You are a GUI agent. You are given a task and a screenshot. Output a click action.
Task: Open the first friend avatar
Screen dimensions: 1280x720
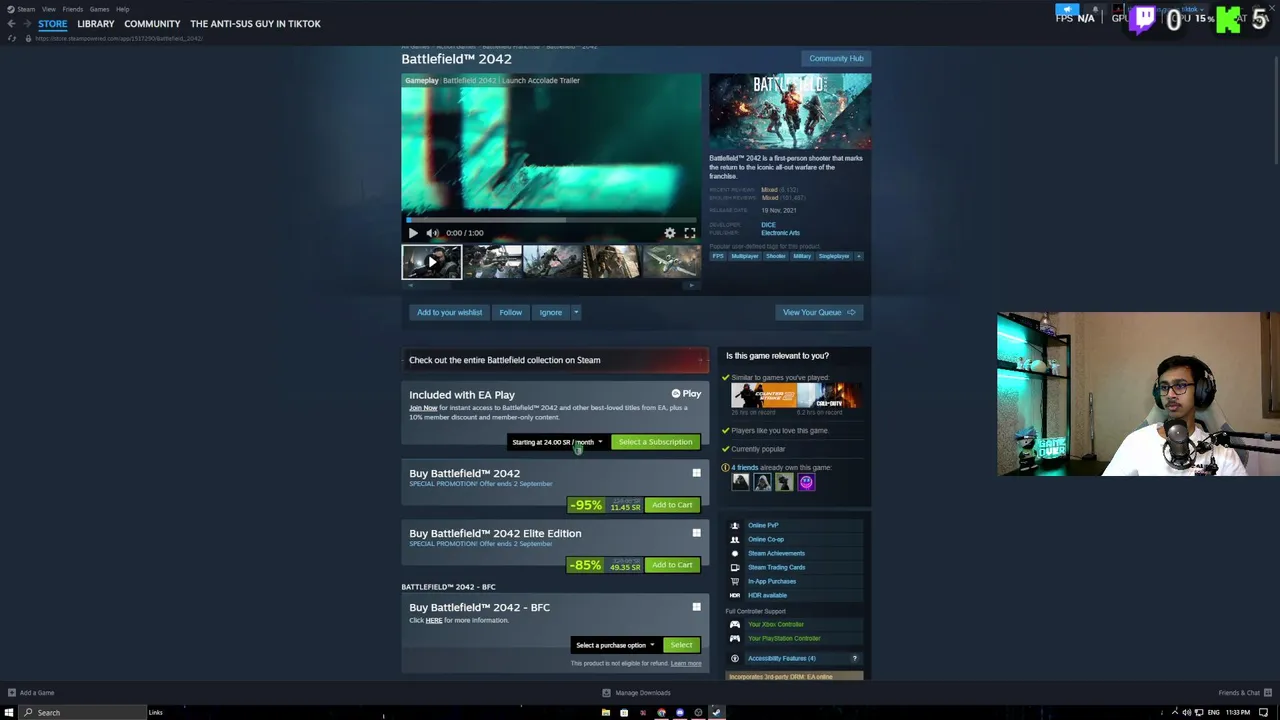point(740,483)
